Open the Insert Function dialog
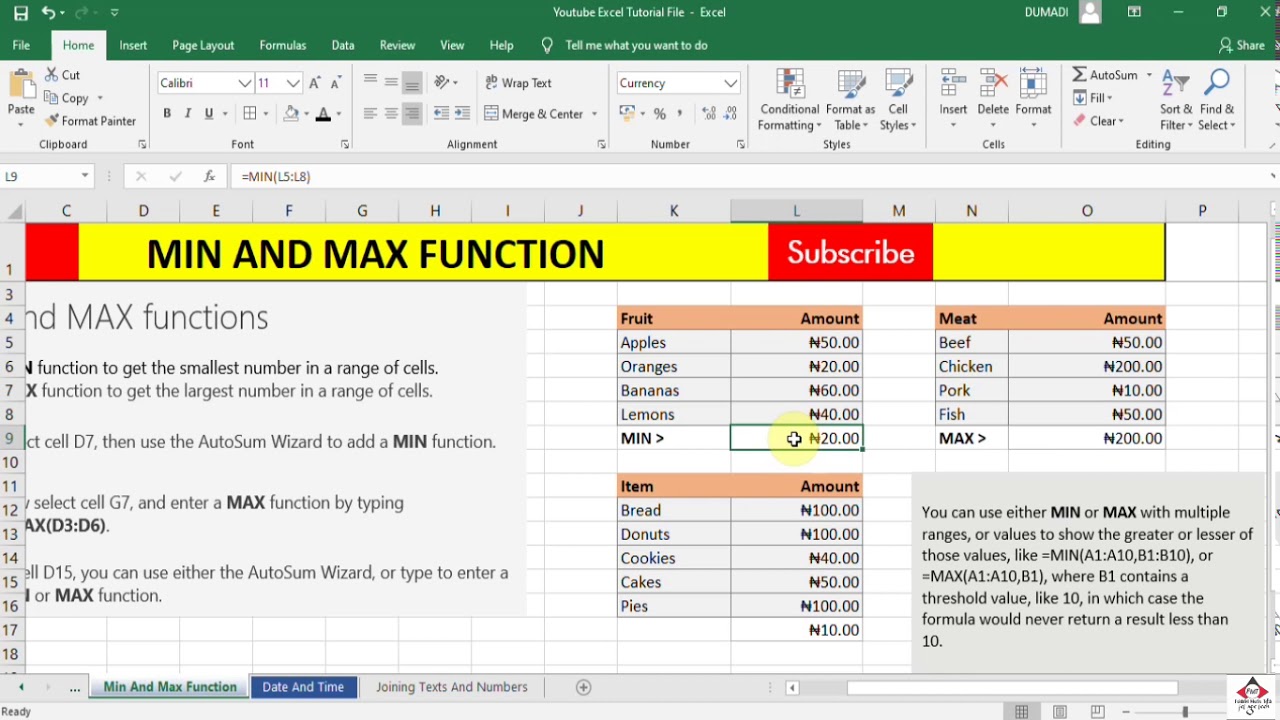Image resolution: width=1280 pixels, height=720 pixels. tap(209, 176)
